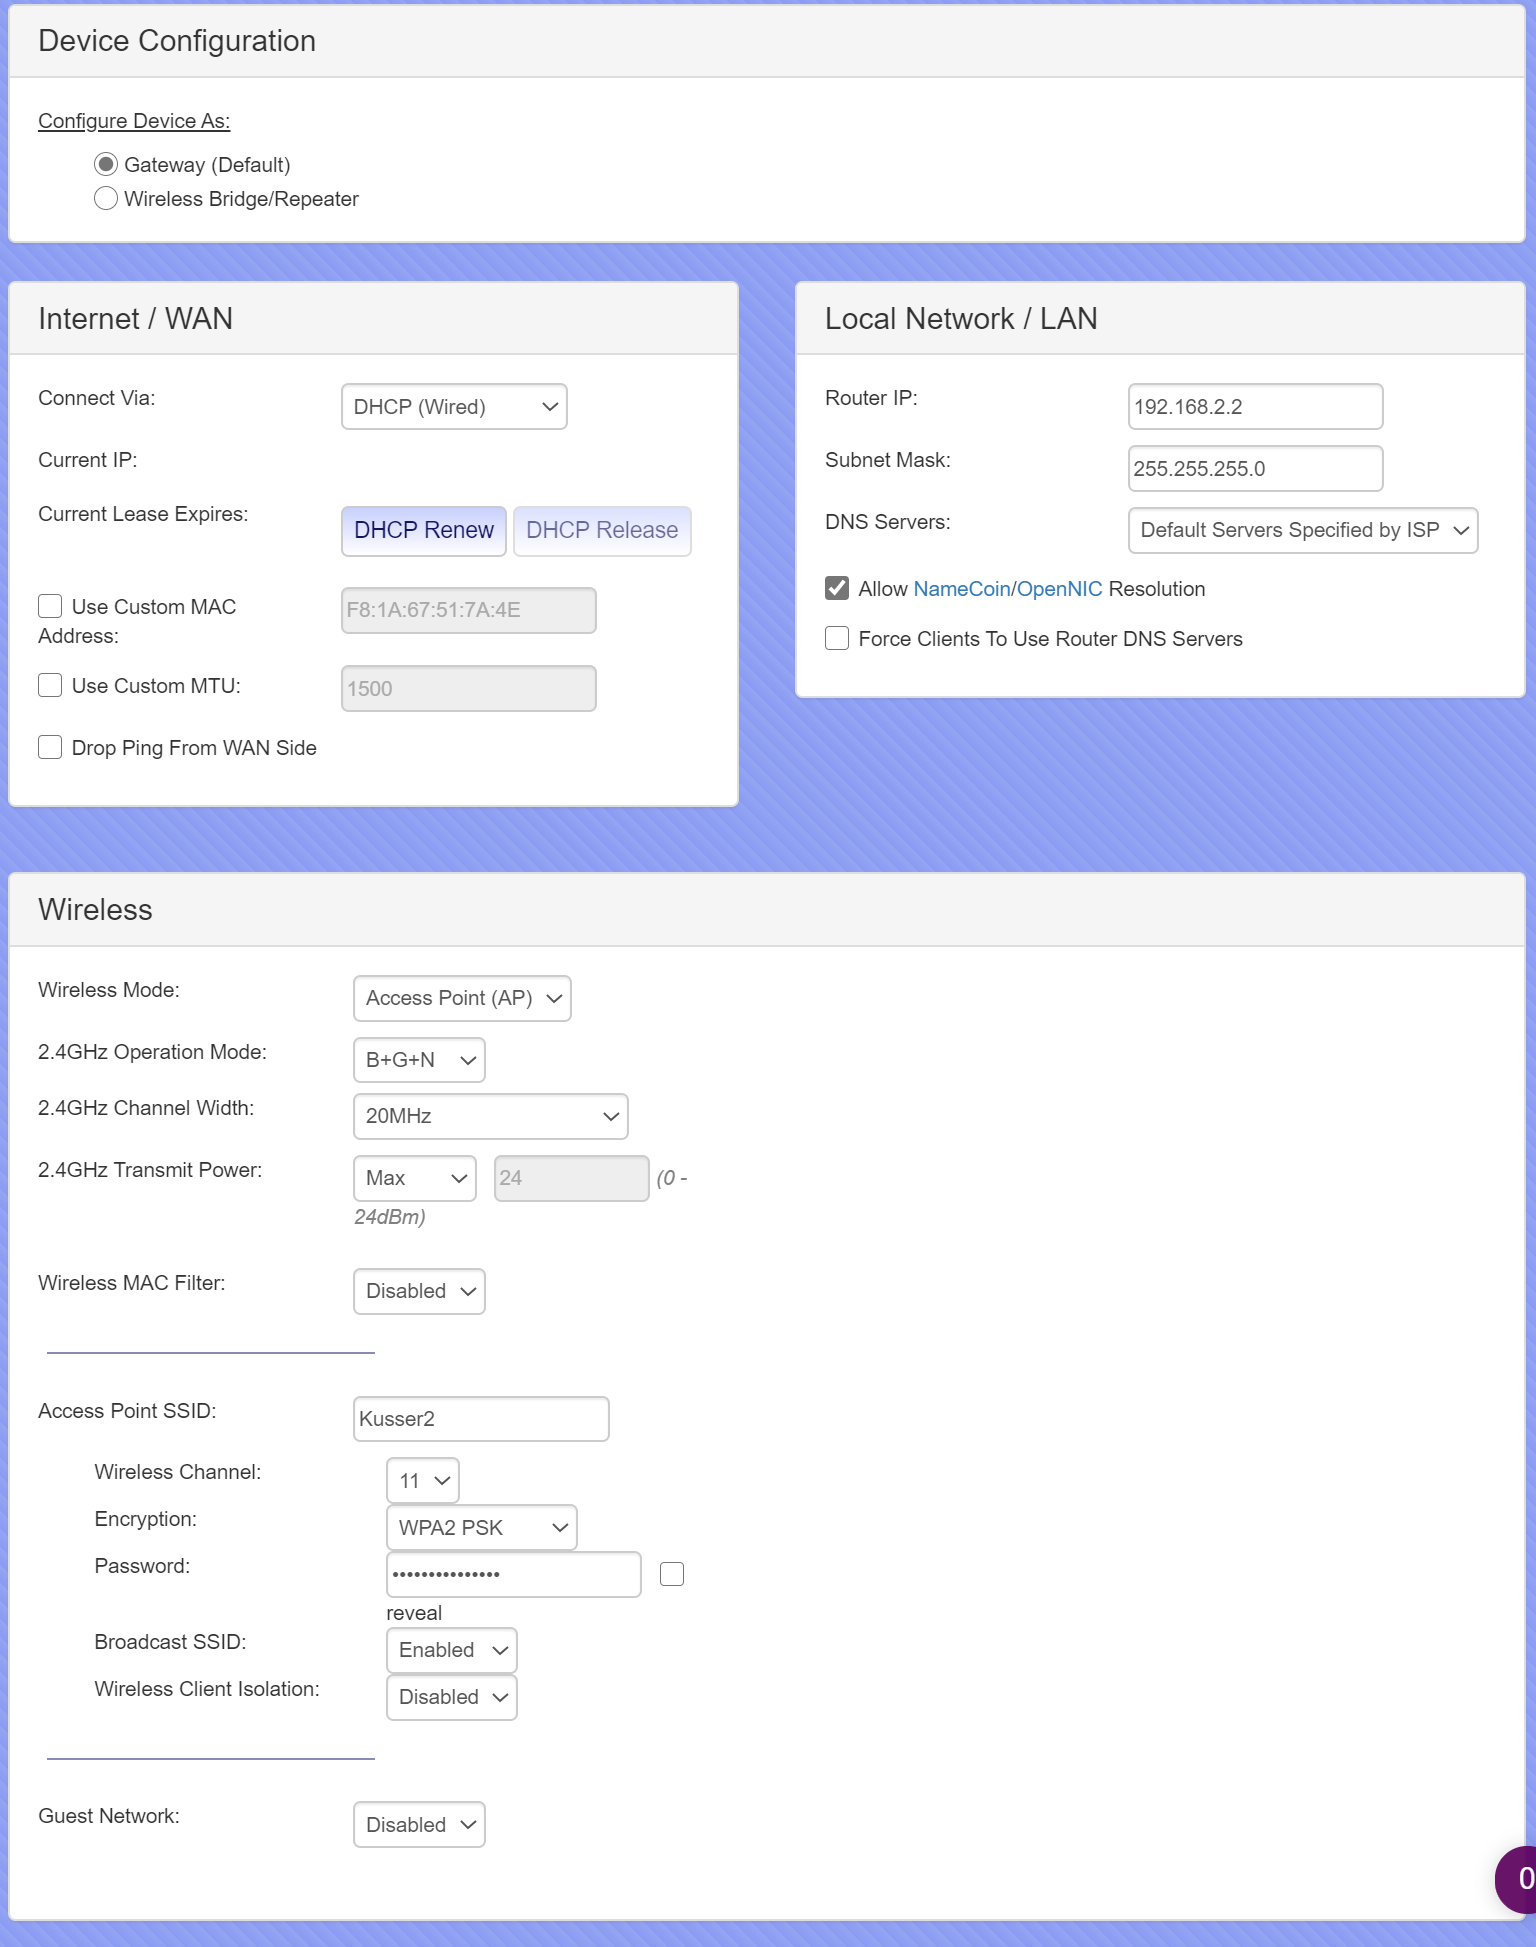Viewport: 1536px width, 1947px height.
Task: Change the Encryption dropdown
Action: (x=482, y=1528)
